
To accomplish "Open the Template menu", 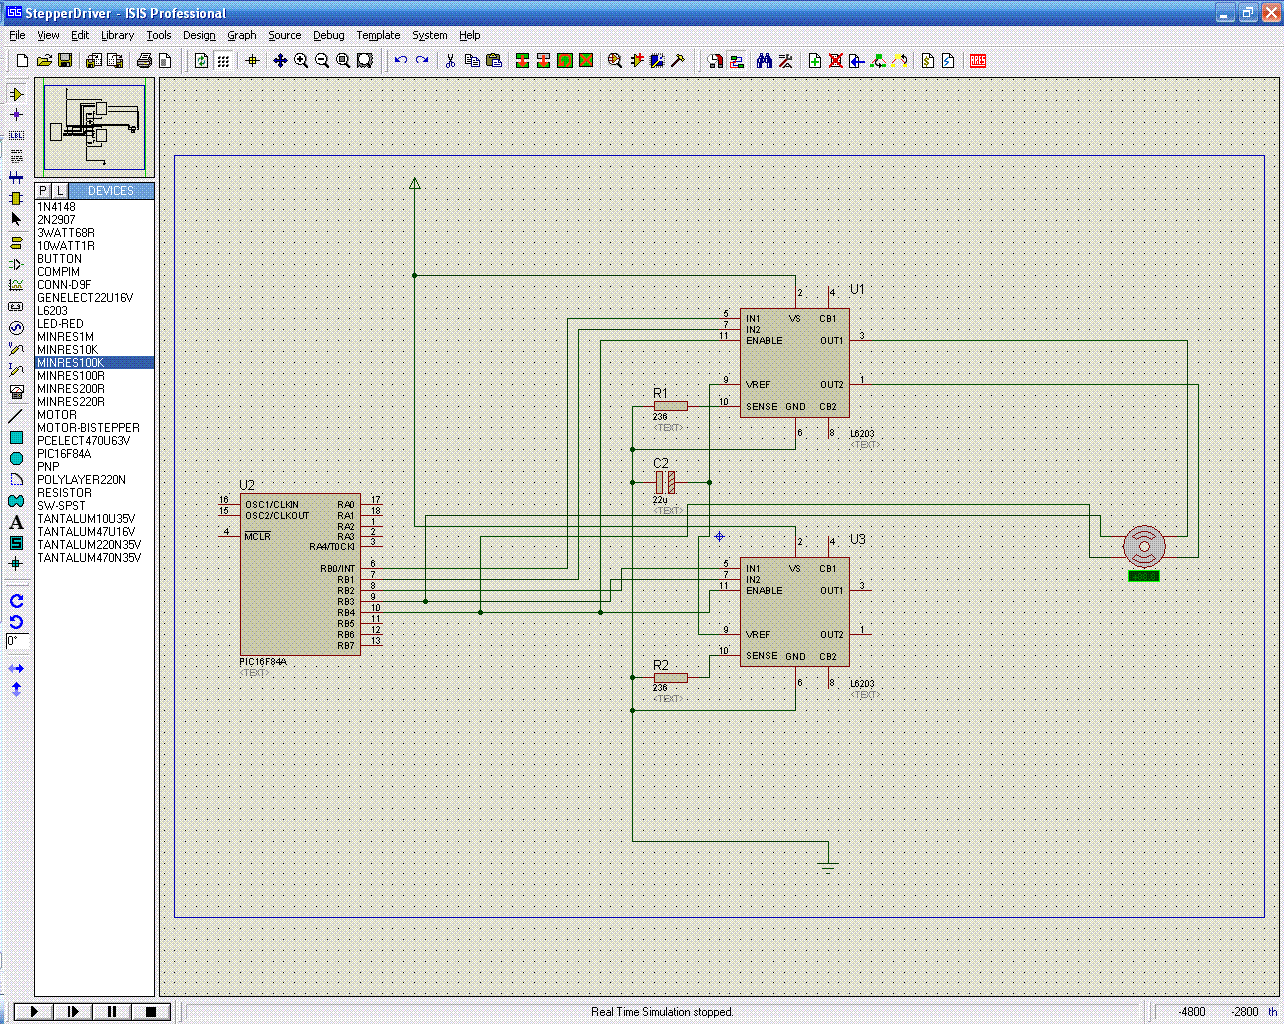I will coord(378,35).
